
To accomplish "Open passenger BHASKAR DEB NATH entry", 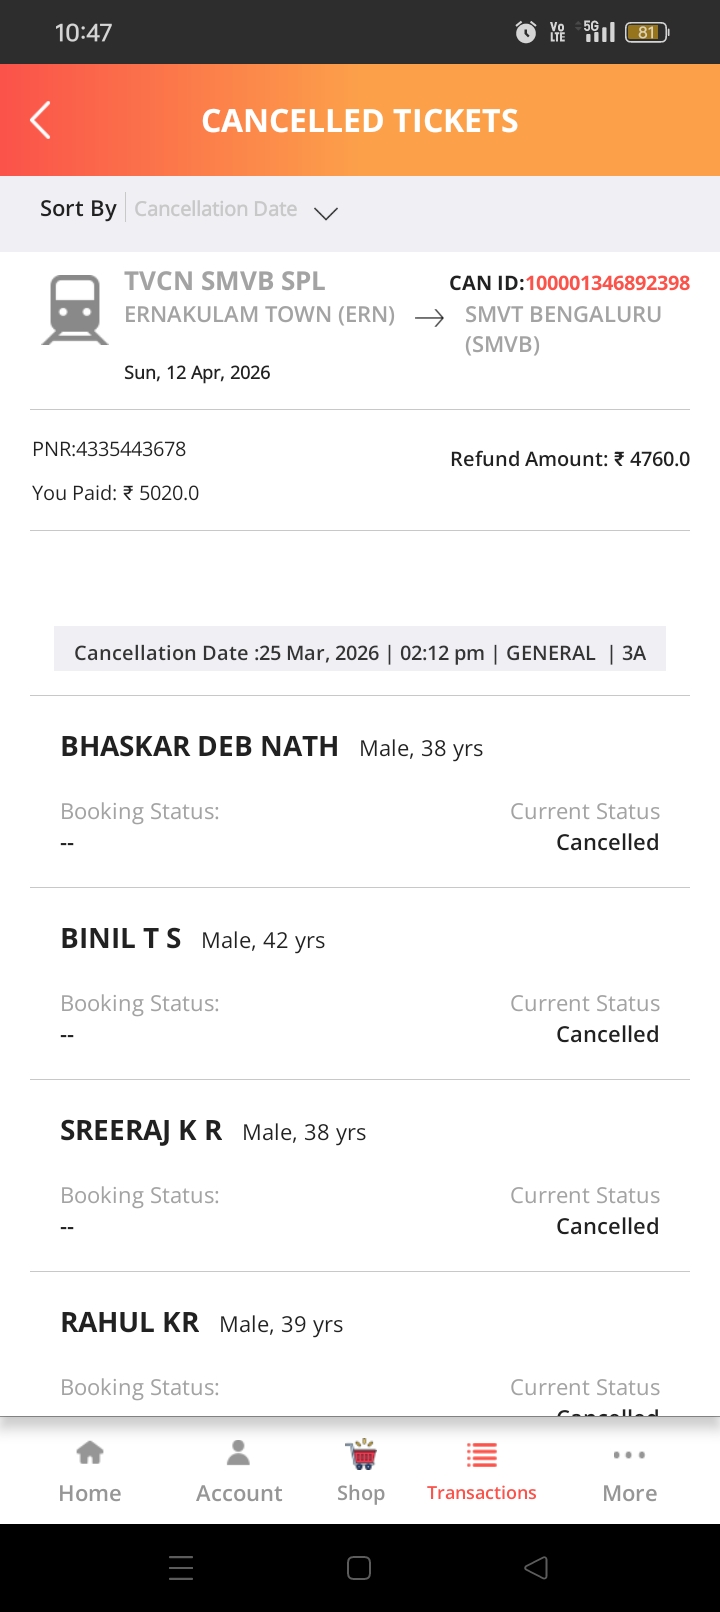I will pos(360,792).
